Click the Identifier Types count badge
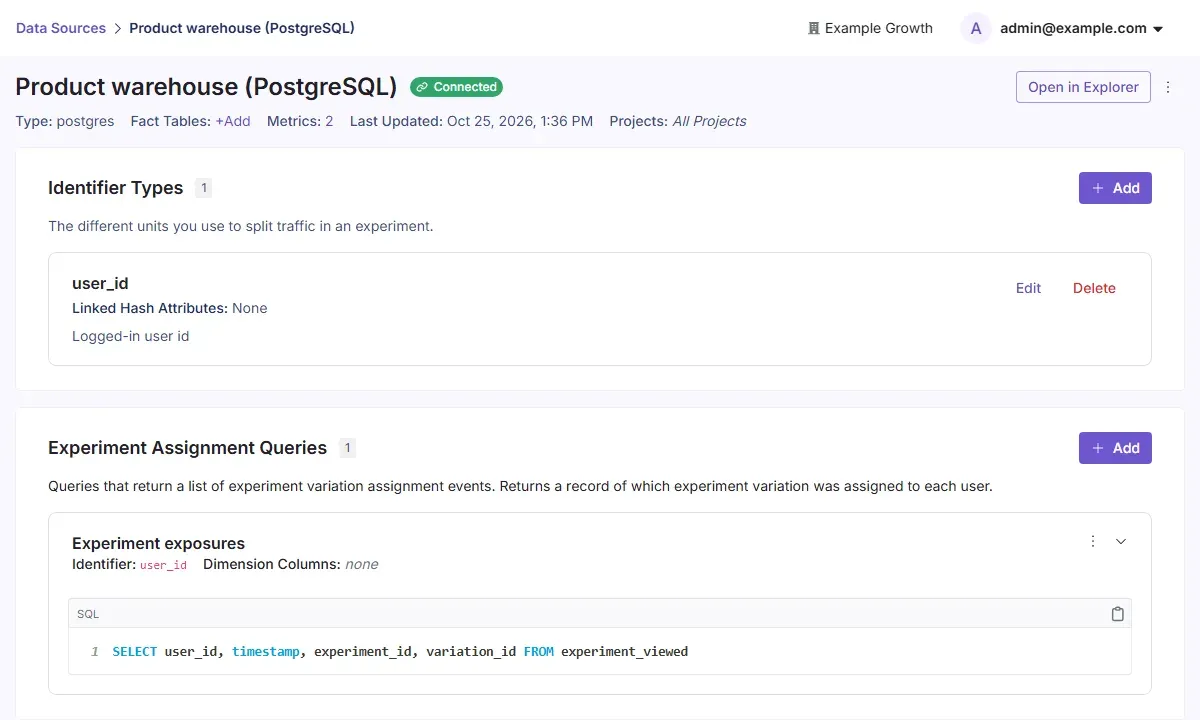 click(x=203, y=188)
